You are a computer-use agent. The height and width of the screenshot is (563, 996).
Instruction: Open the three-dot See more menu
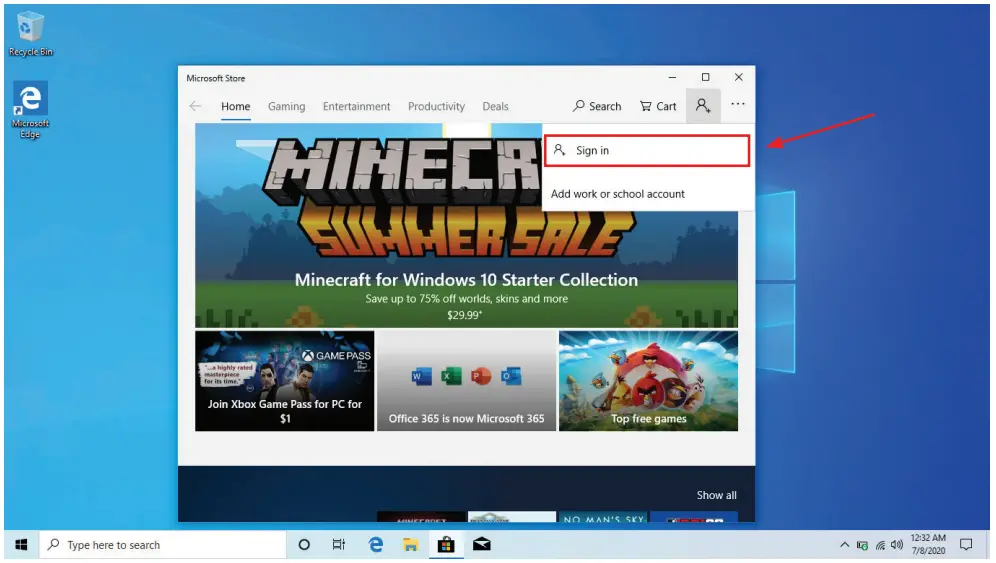tap(738, 105)
